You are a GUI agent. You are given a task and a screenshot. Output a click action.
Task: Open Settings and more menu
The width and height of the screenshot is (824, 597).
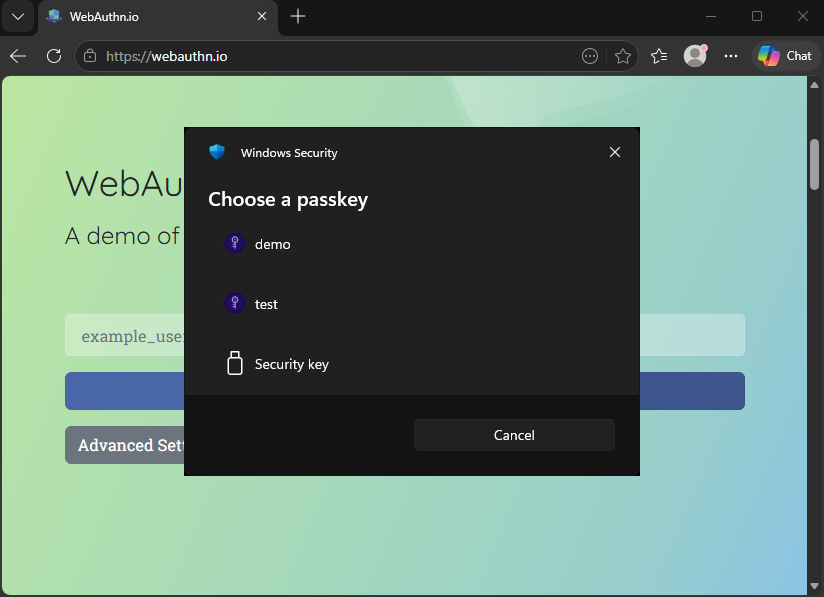point(730,56)
